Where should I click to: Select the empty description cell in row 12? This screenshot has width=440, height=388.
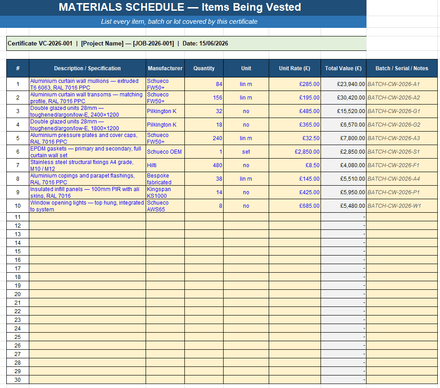pyautogui.click(x=87, y=226)
